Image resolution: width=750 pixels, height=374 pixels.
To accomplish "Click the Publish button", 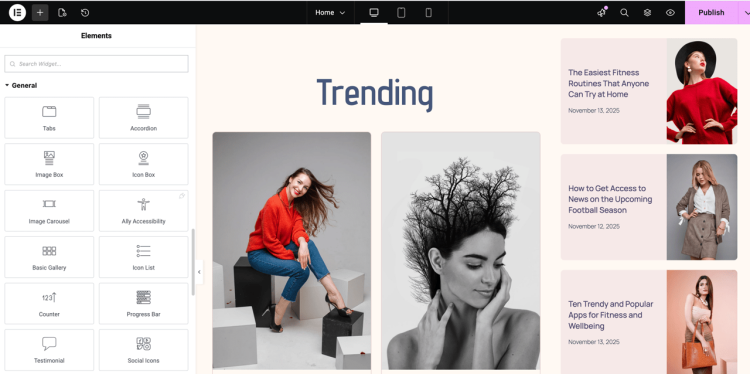I will [711, 12].
